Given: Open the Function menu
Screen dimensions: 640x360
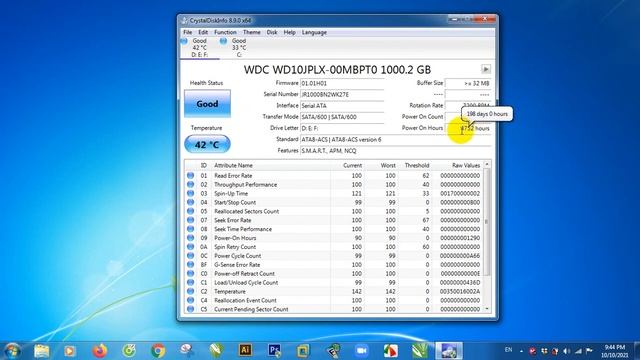Looking at the screenshot, I should tap(225, 32).
